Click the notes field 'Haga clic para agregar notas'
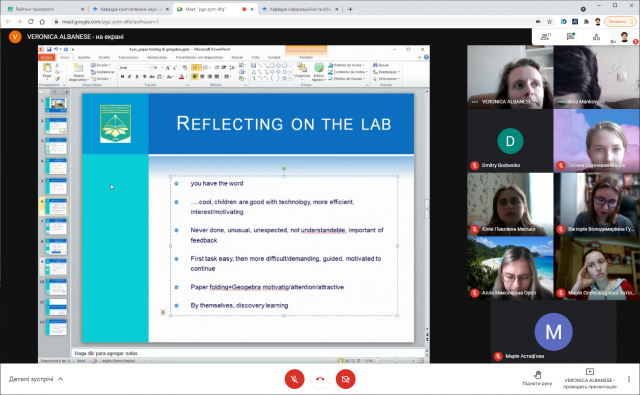This screenshot has height=395, width=640. tap(248, 353)
